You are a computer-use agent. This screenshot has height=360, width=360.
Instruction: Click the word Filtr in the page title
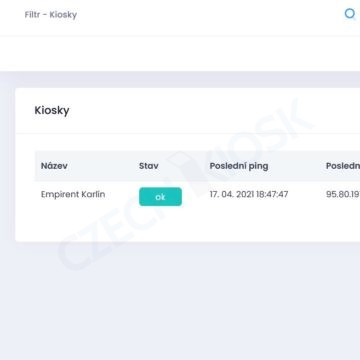(x=33, y=15)
